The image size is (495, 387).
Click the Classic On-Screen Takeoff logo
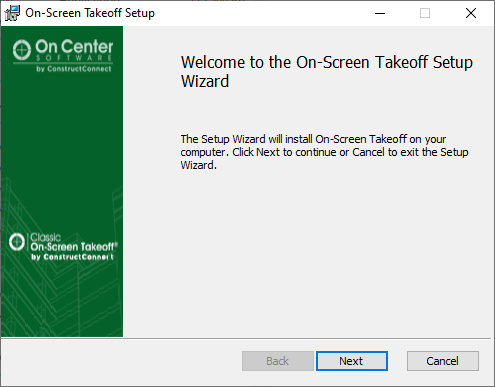coord(63,247)
